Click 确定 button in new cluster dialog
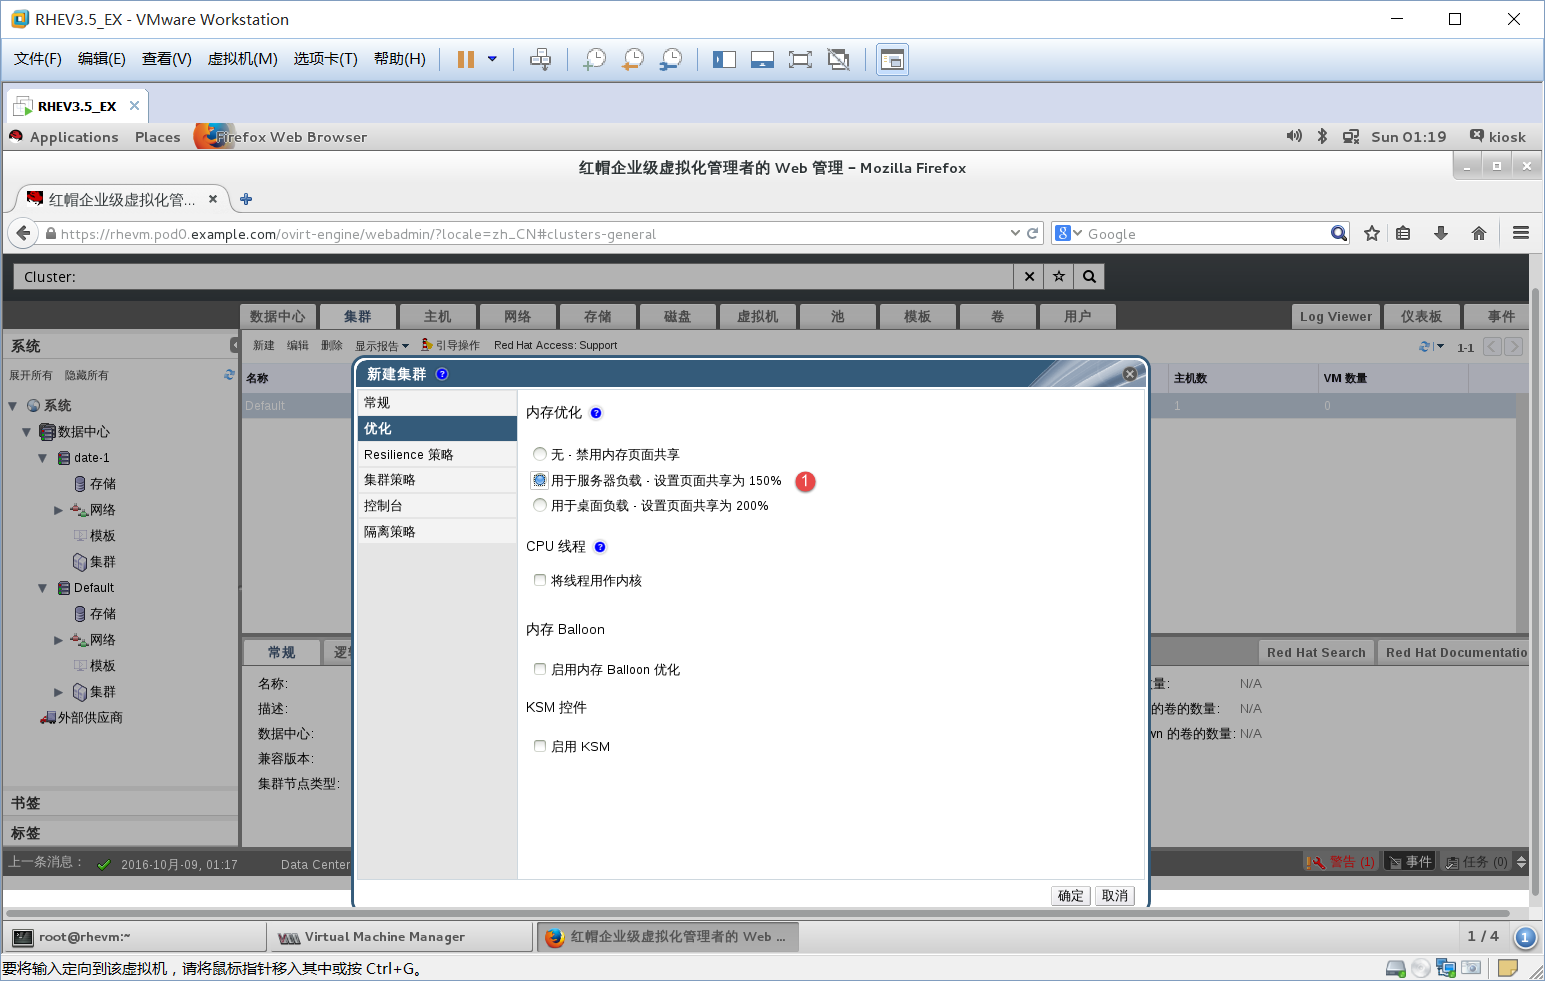The height and width of the screenshot is (981, 1545). [1071, 895]
